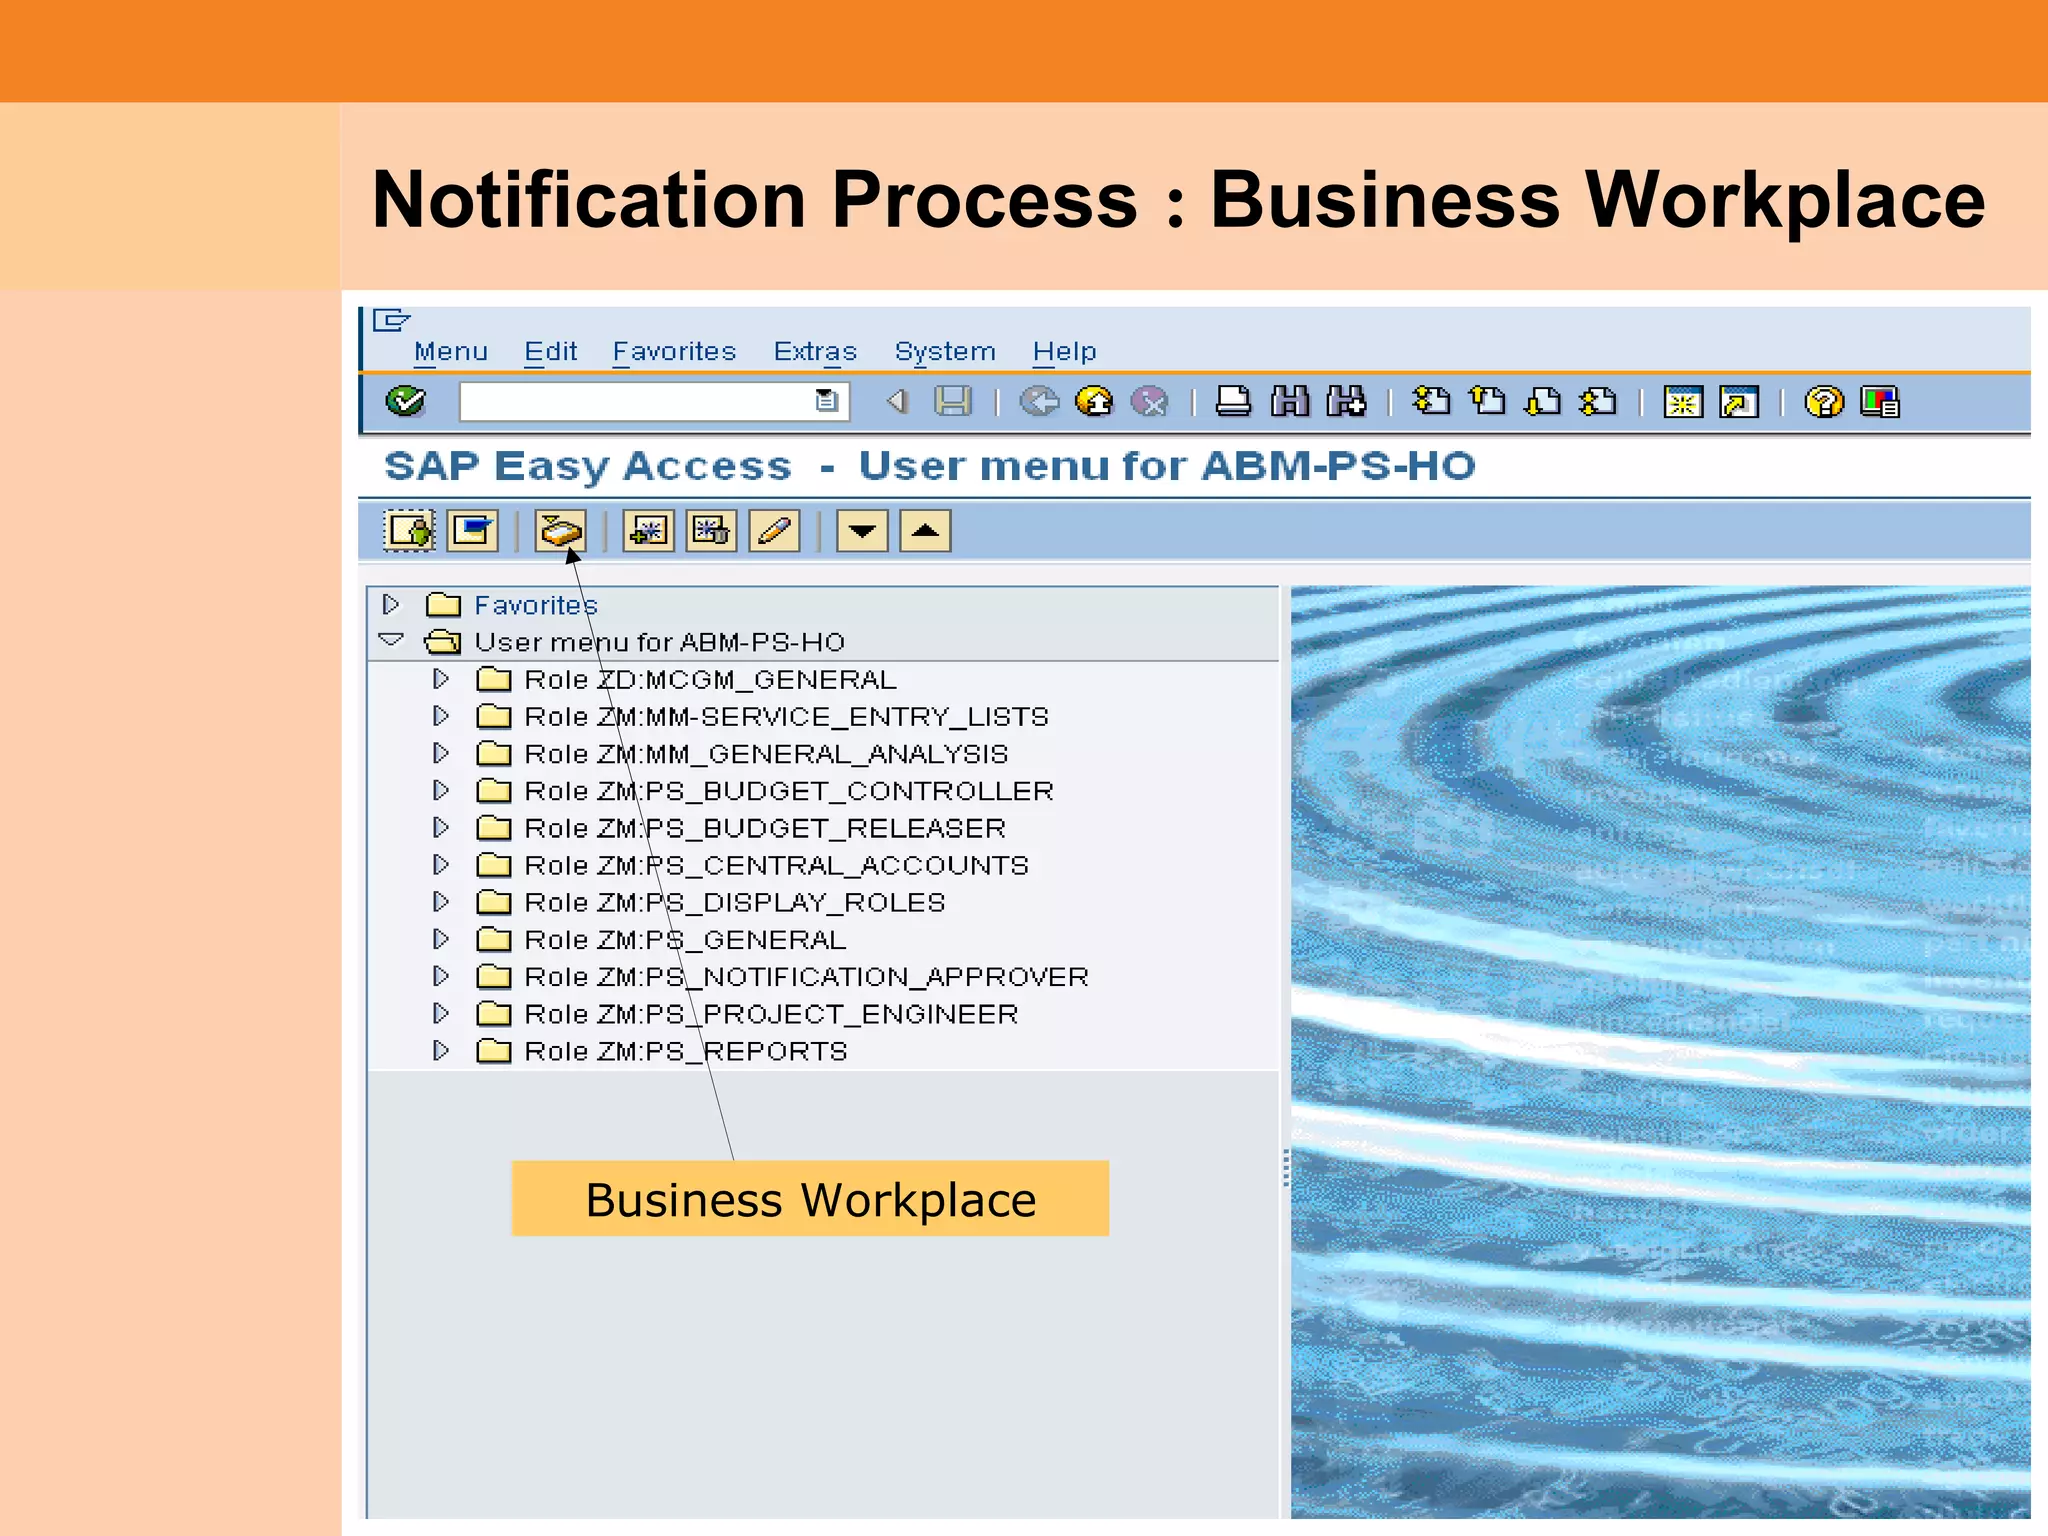Select Role ZM:PS_REPORTS label
The height and width of the screenshot is (1536, 2048).
686,1051
